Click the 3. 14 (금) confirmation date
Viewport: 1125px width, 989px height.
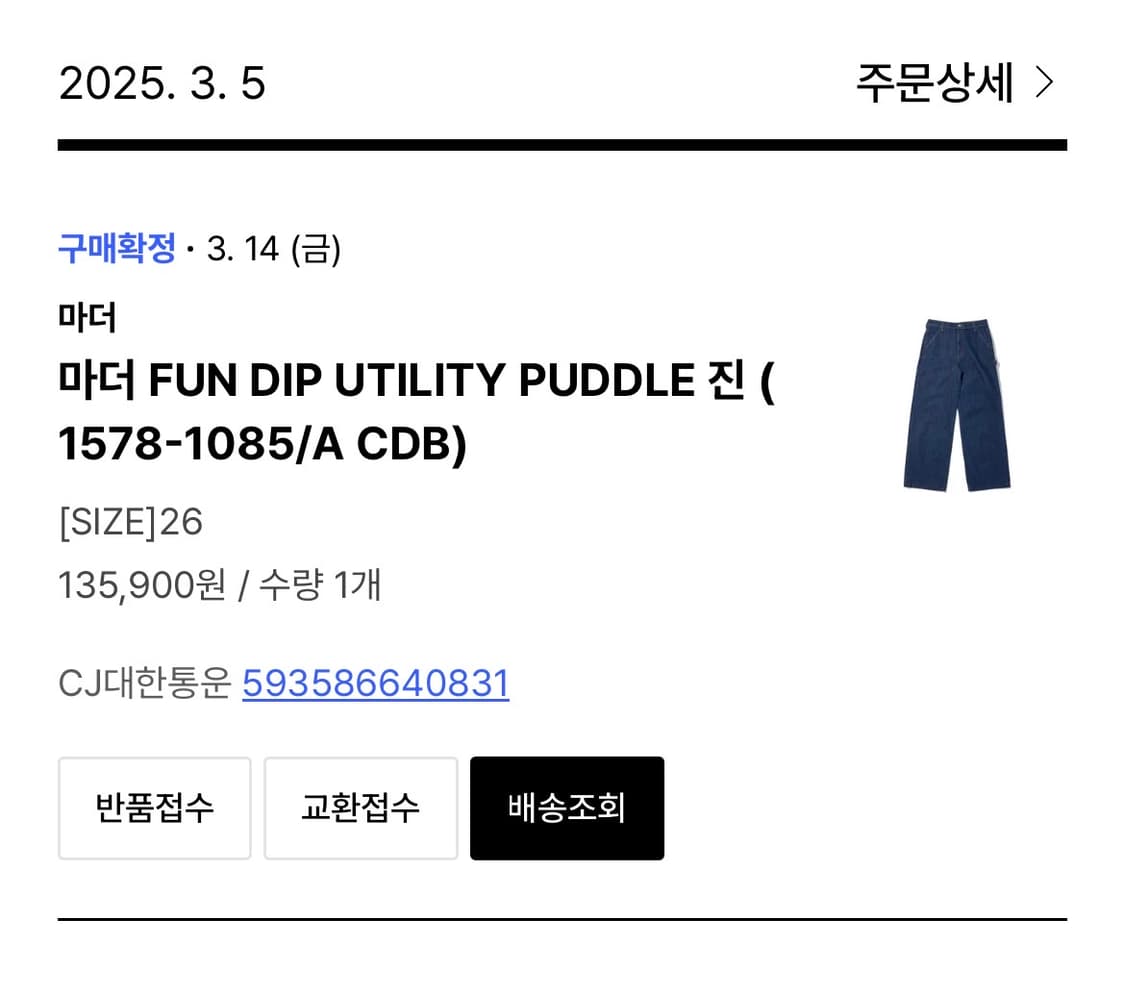[274, 248]
